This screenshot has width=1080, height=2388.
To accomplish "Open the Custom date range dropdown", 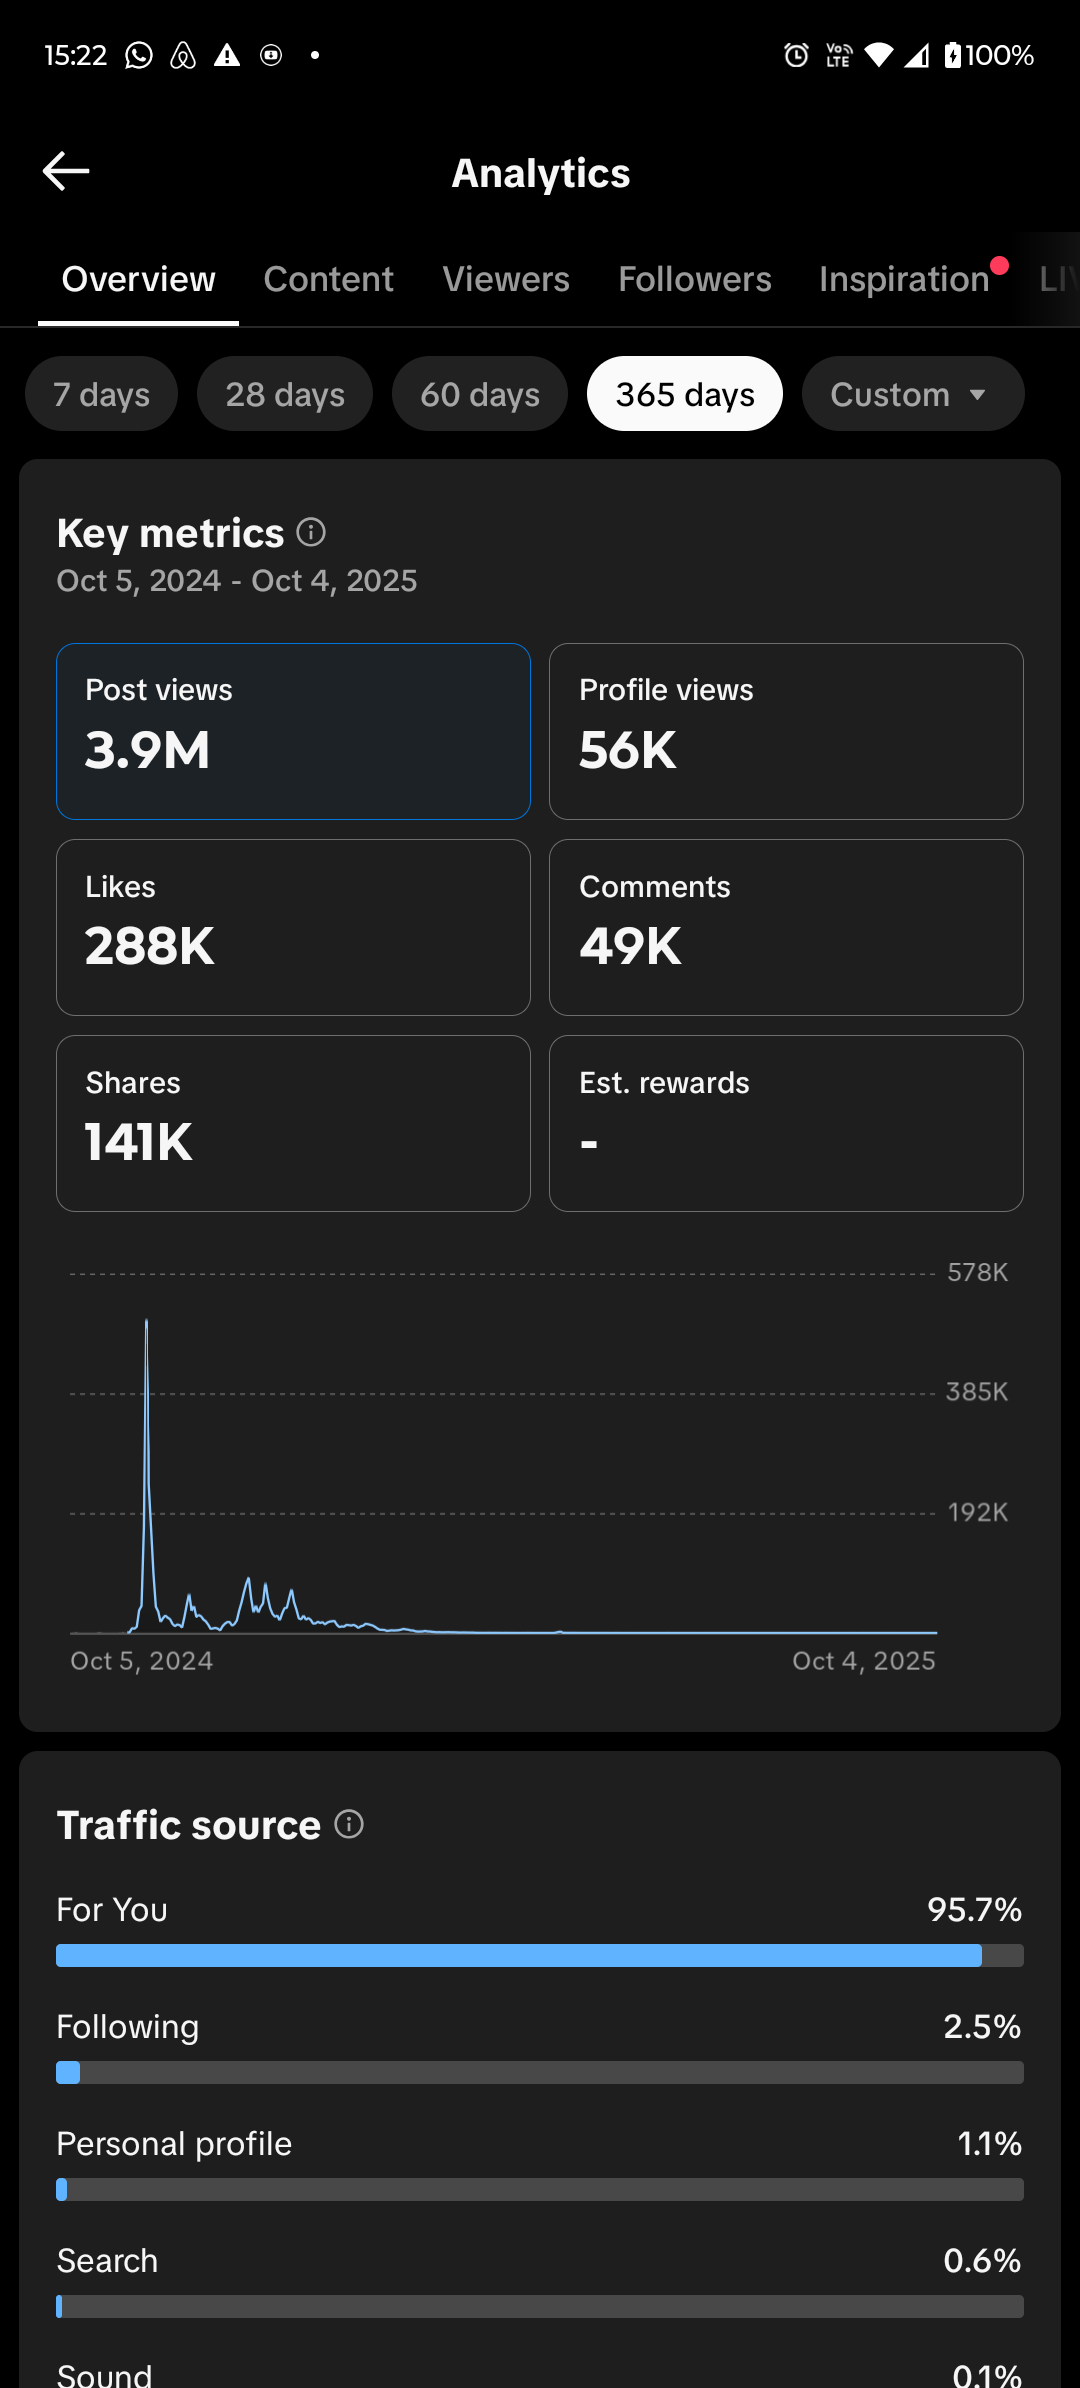I will pos(912,394).
